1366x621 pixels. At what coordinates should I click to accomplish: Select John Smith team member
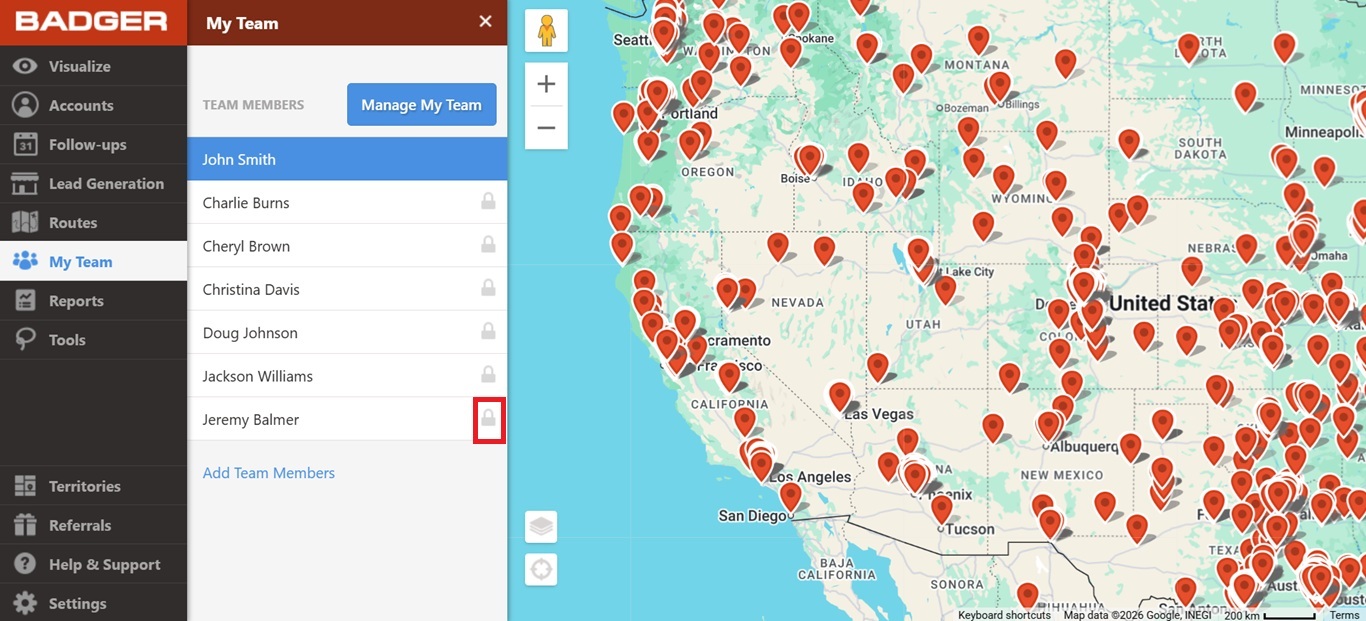[x=347, y=159]
